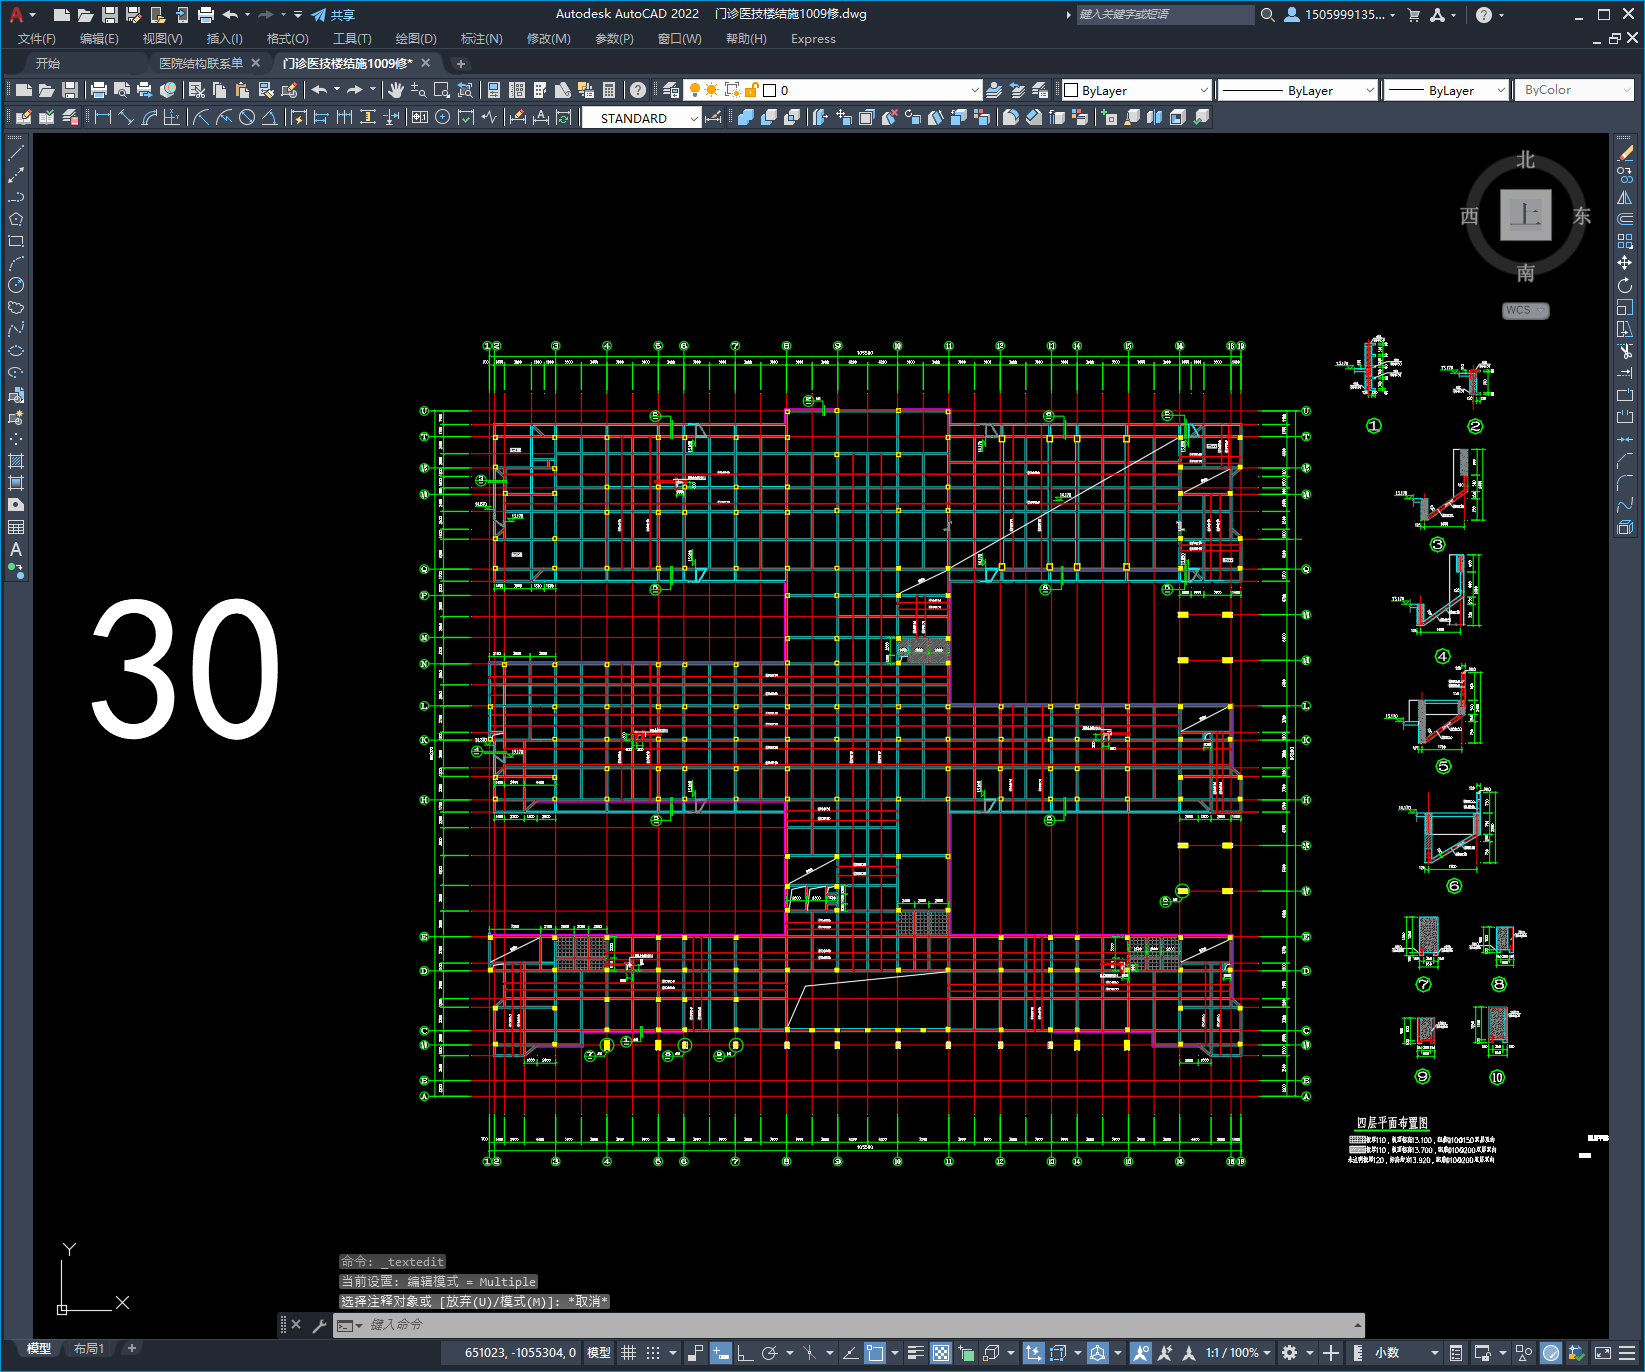Toggle dynamic input in status bar
1645x1372 pixels.
point(721,1353)
